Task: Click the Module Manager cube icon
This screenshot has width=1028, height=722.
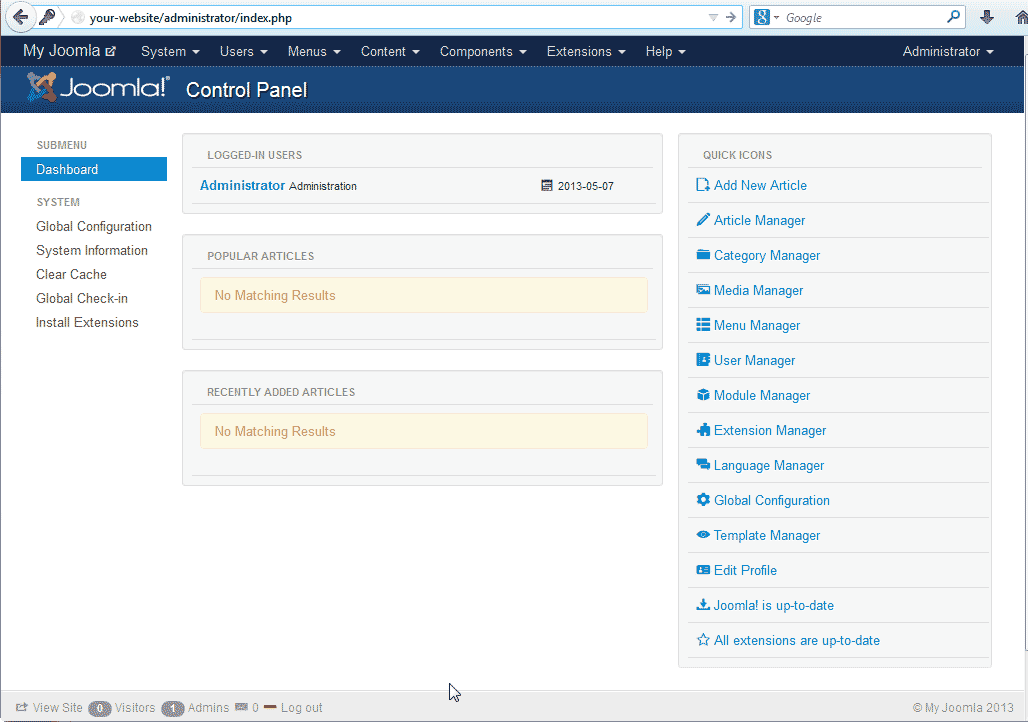Action: coord(703,395)
